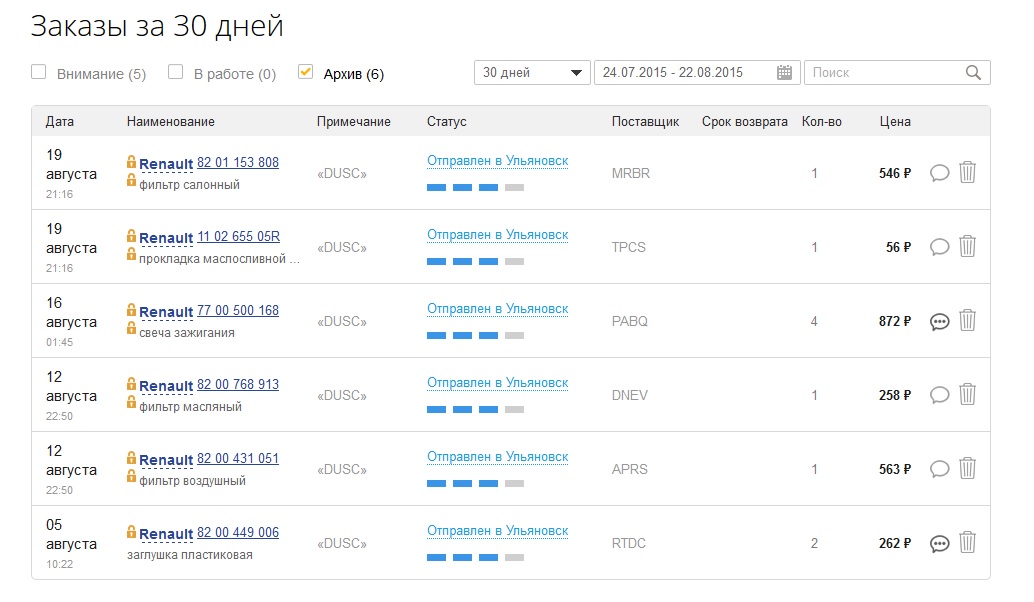The height and width of the screenshot is (602, 1034).
Task: Sort by the Дата column header
Action: tap(60, 122)
